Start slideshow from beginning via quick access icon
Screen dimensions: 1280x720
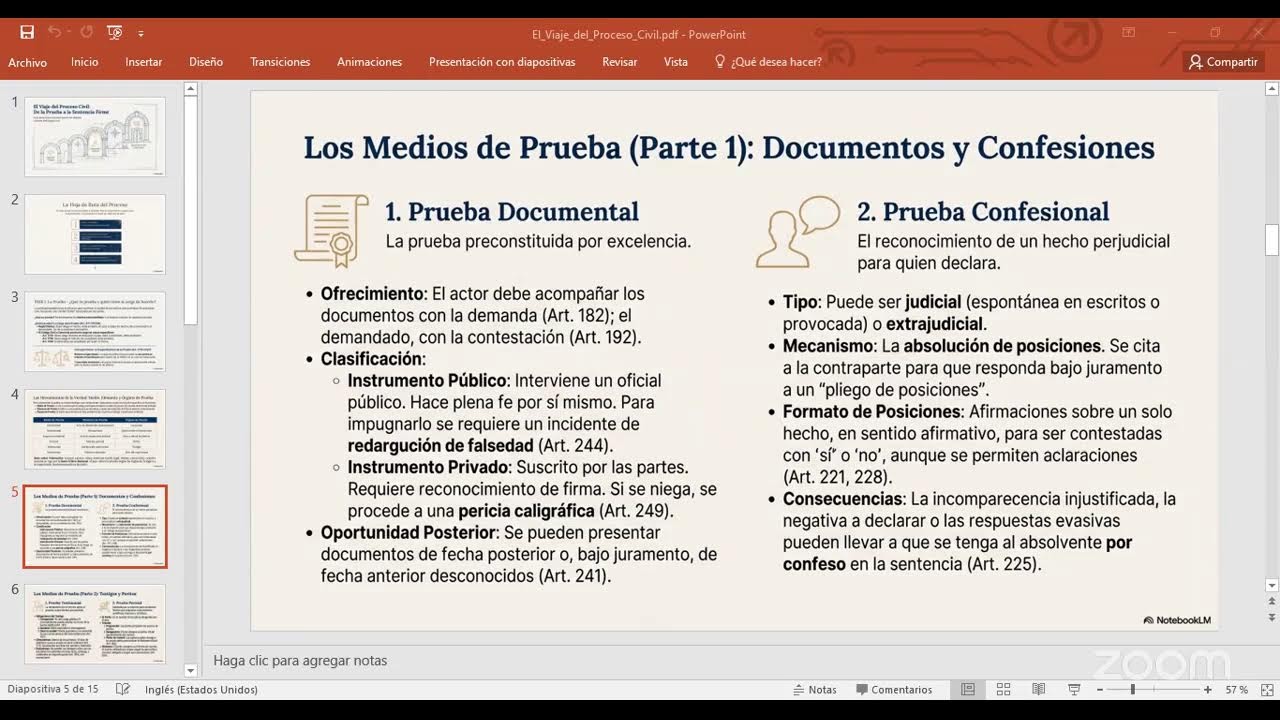[114, 33]
